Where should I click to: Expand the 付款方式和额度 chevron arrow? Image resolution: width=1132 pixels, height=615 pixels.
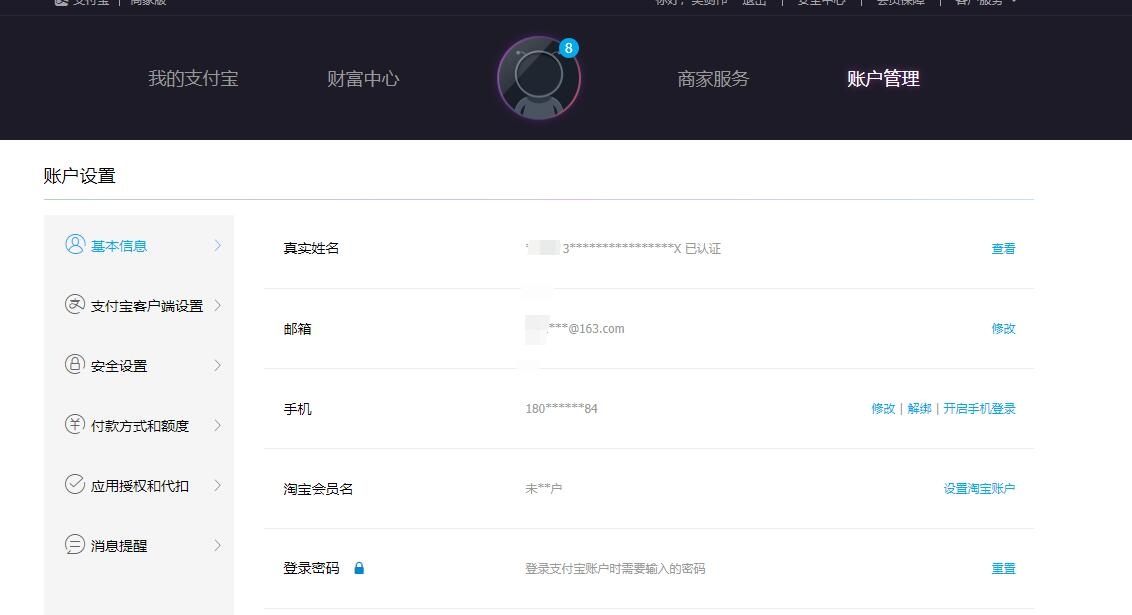click(x=217, y=425)
